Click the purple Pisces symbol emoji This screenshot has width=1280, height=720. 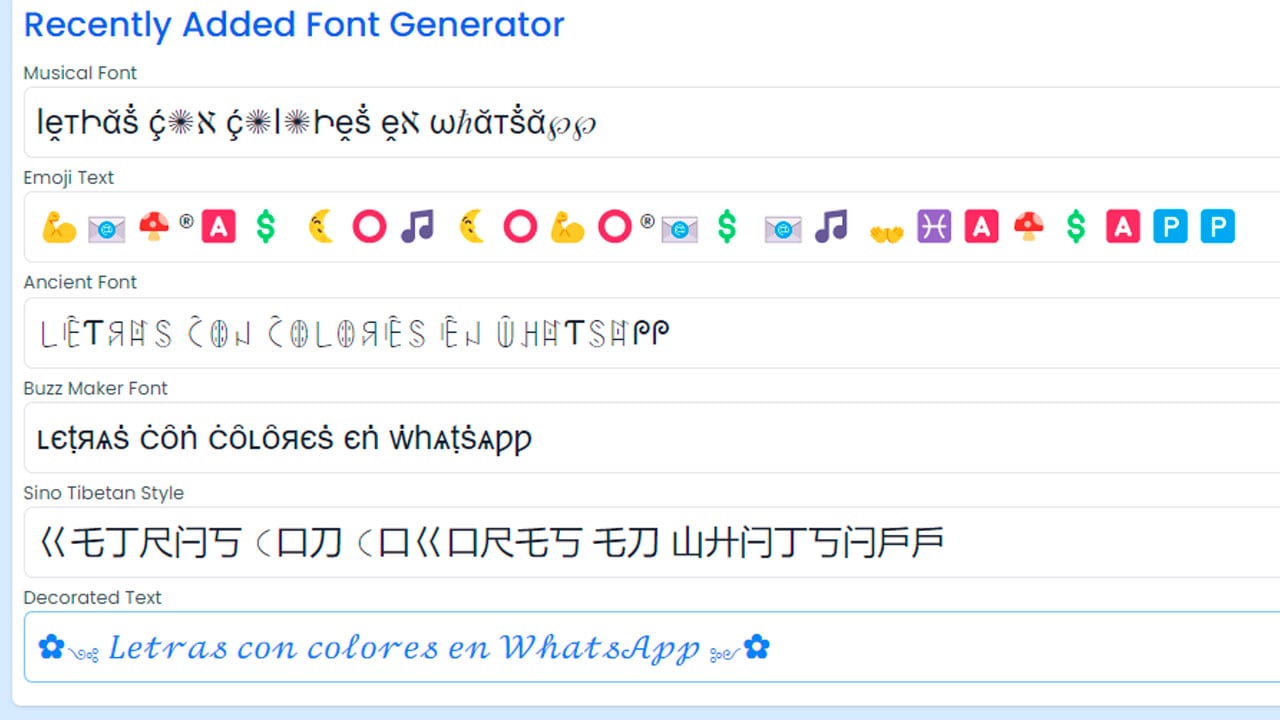(x=934, y=227)
